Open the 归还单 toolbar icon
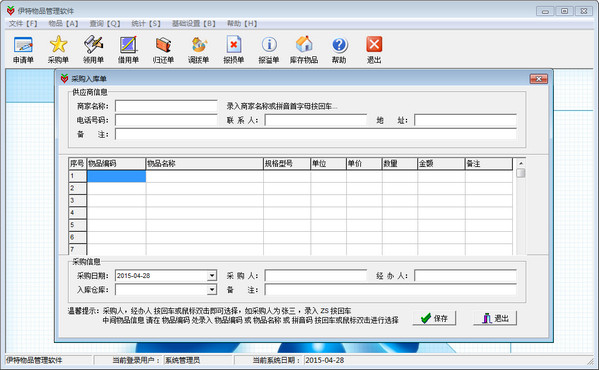The width and height of the screenshot is (599, 370). 164,45
